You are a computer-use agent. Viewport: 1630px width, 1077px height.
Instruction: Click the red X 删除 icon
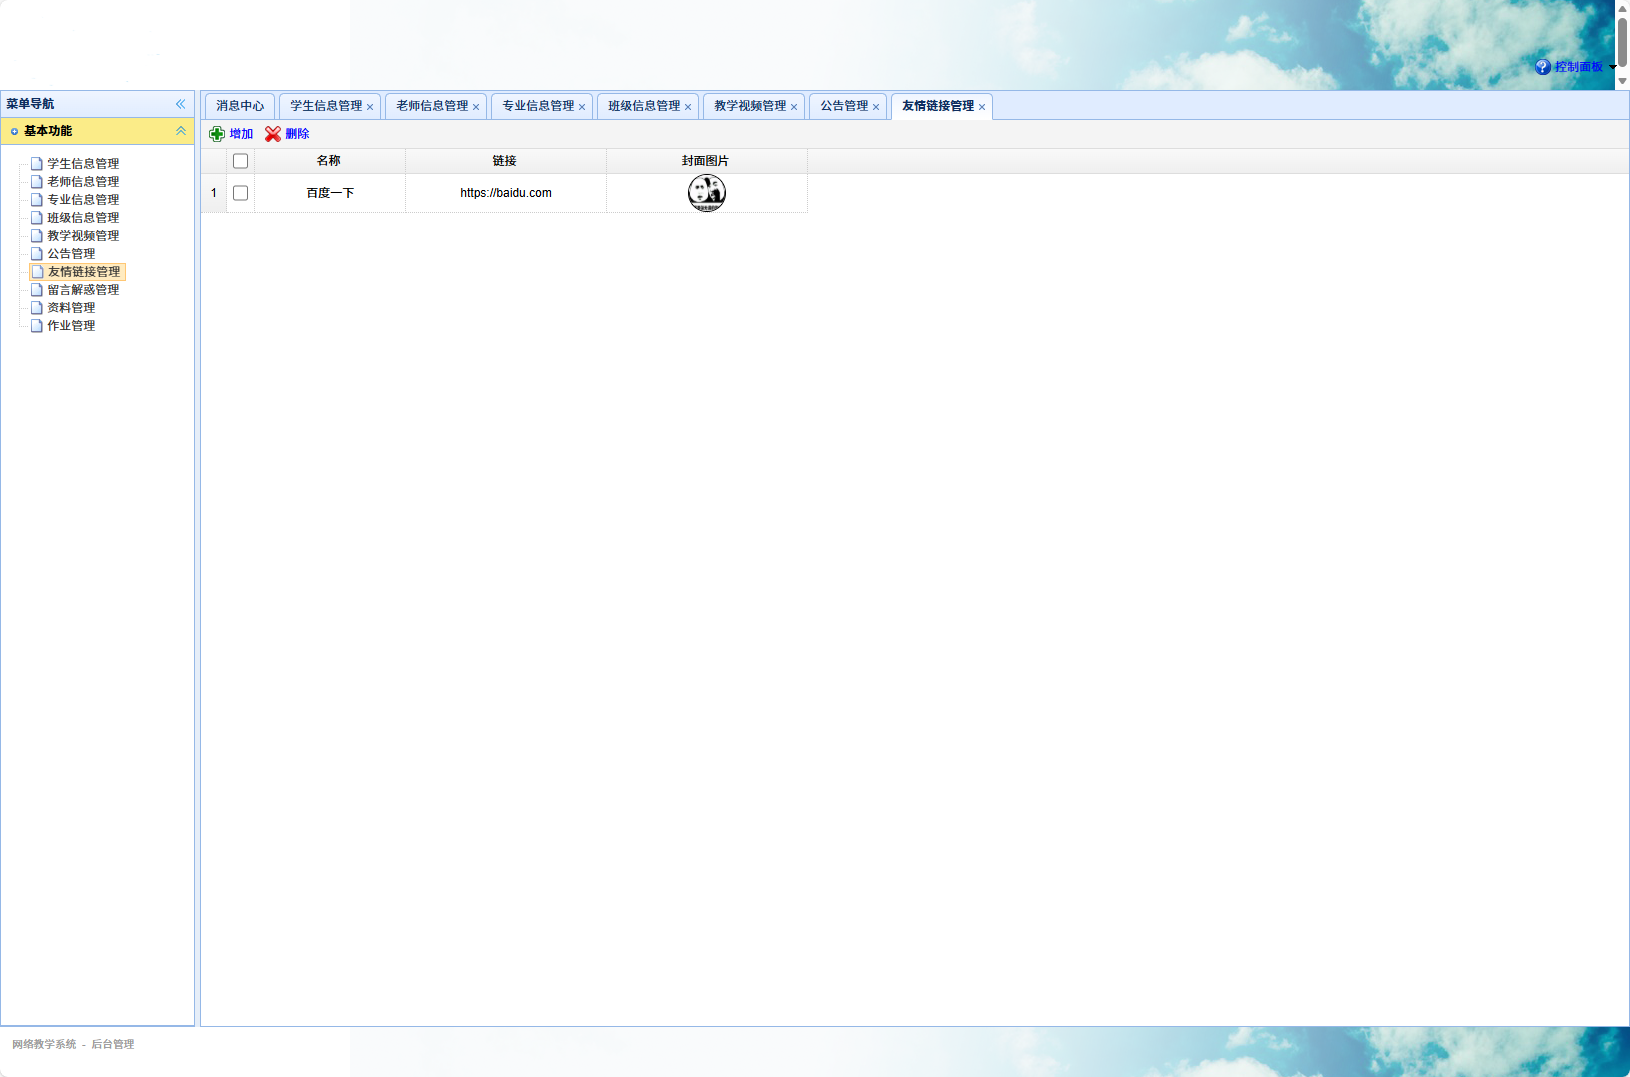coord(273,134)
